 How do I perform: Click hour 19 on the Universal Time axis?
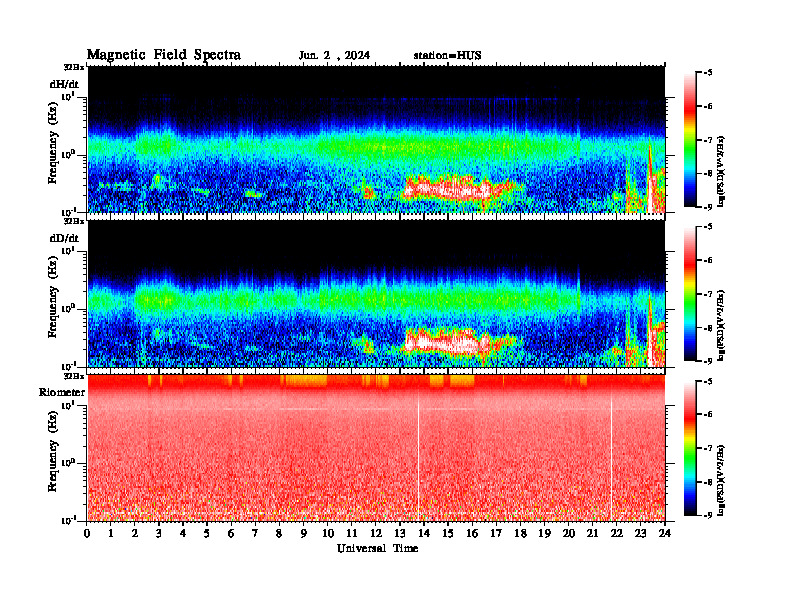[x=544, y=534]
